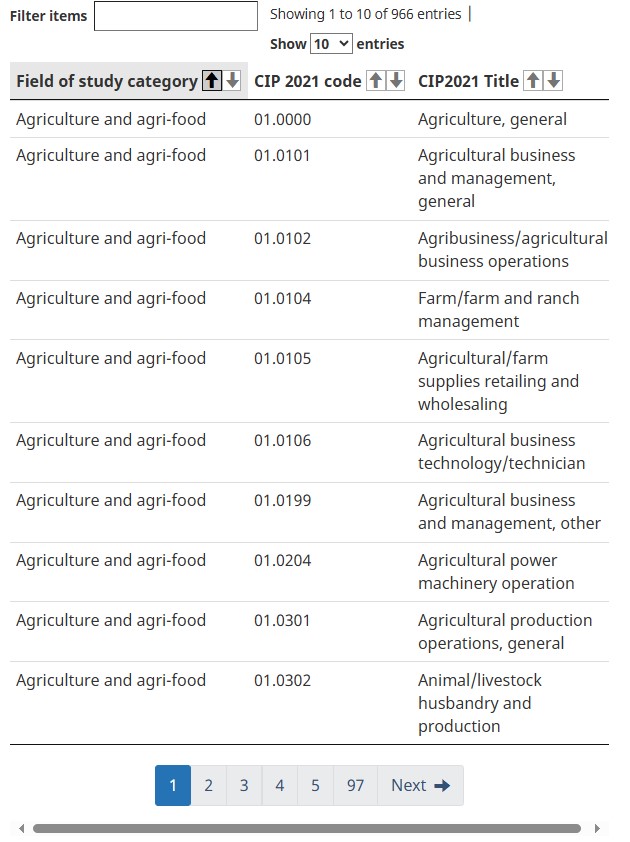Viewport: 630px width, 842px height.
Task: Click the row with code 01.0104
Action: (x=309, y=310)
